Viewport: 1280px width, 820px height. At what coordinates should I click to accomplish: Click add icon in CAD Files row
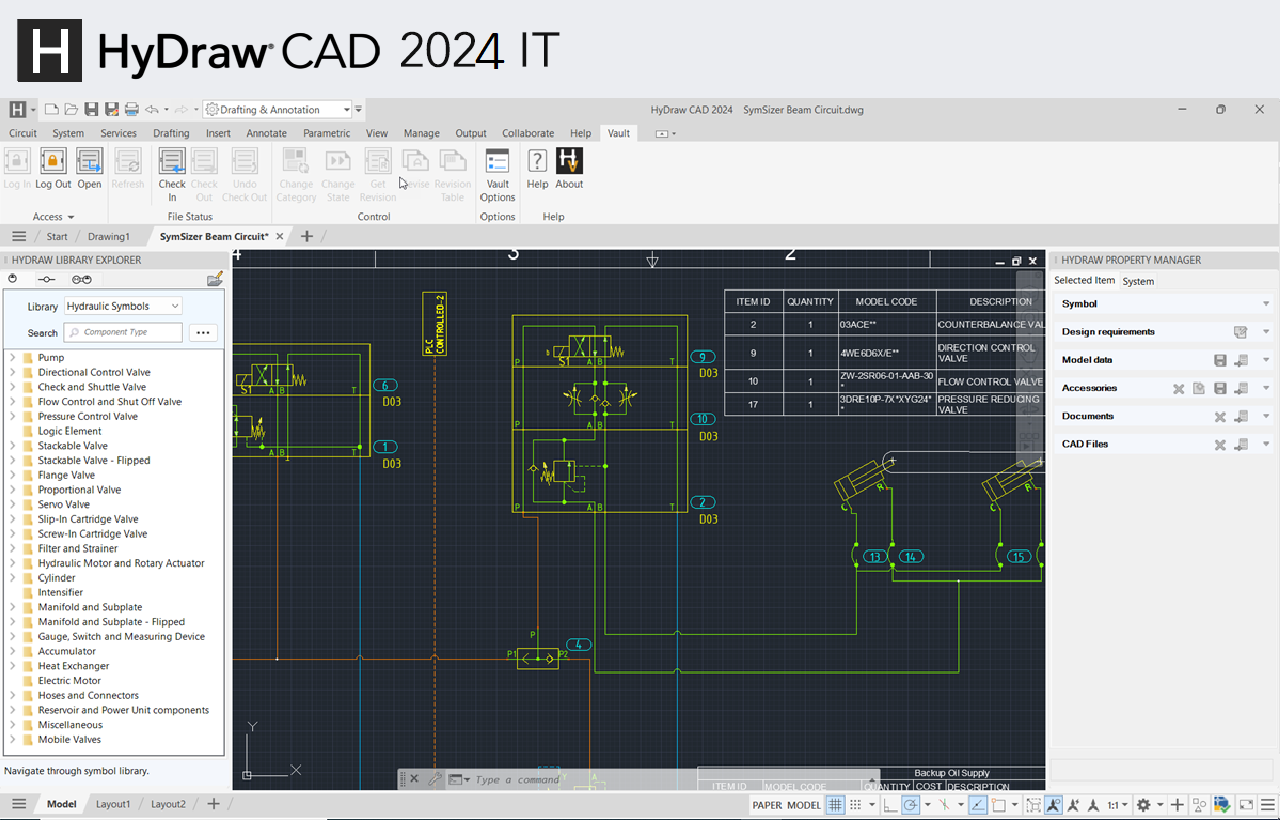click(x=1241, y=444)
